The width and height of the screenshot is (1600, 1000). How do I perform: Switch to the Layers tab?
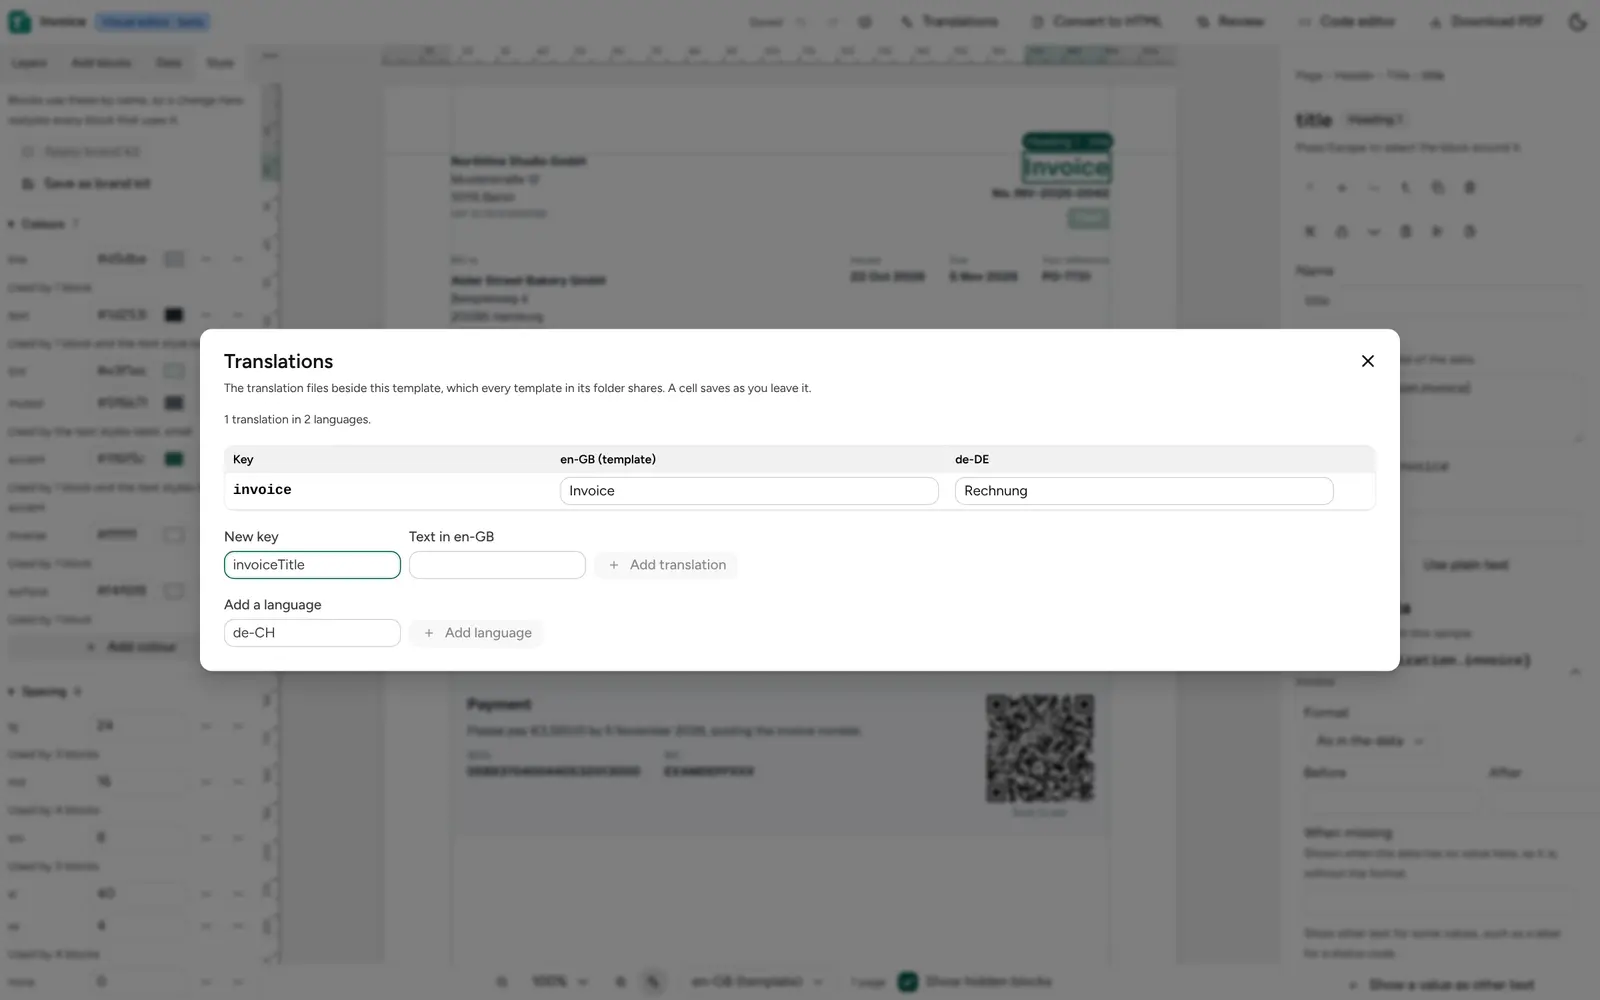29,63
